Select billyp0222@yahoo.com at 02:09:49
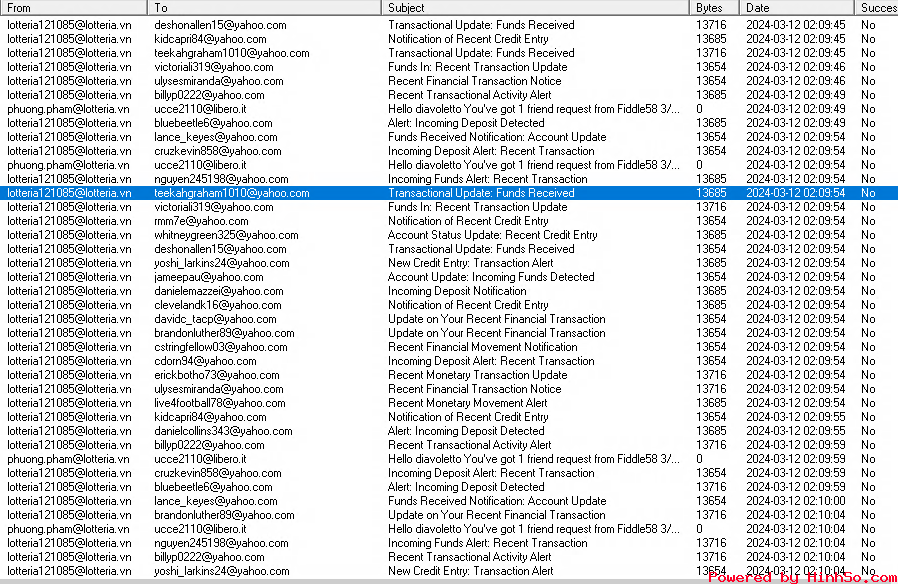This screenshot has height=584, width=898. 209,95
